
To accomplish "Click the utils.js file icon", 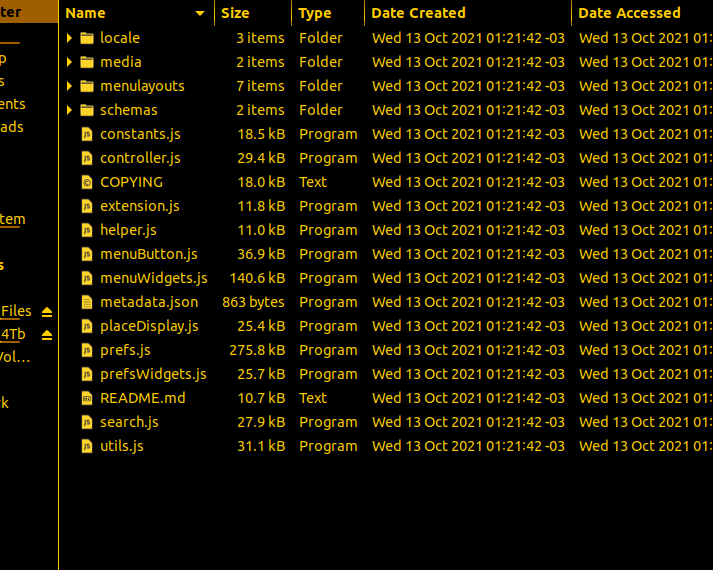I will 87,446.
